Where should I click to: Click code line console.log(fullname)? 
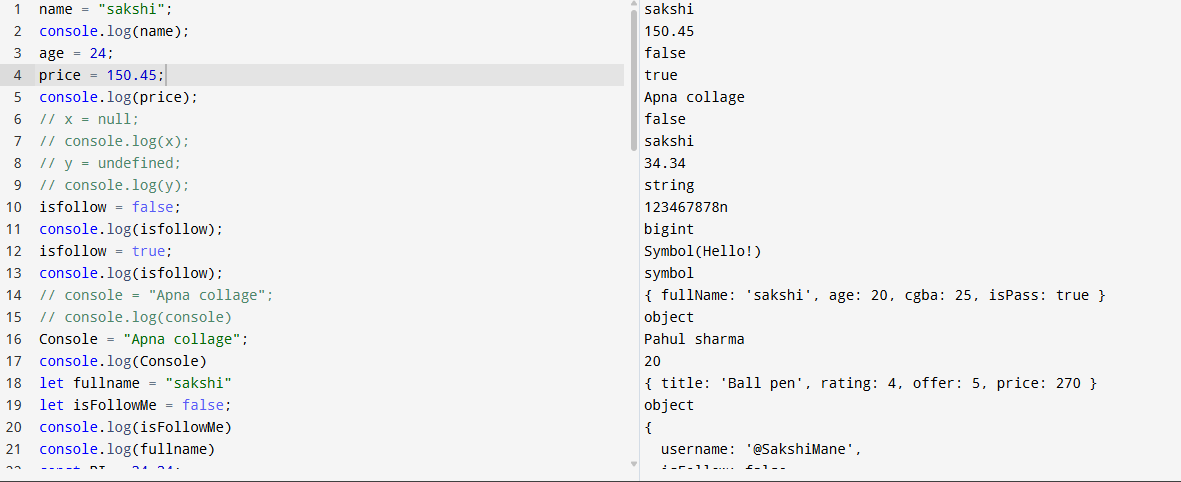click(127, 449)
